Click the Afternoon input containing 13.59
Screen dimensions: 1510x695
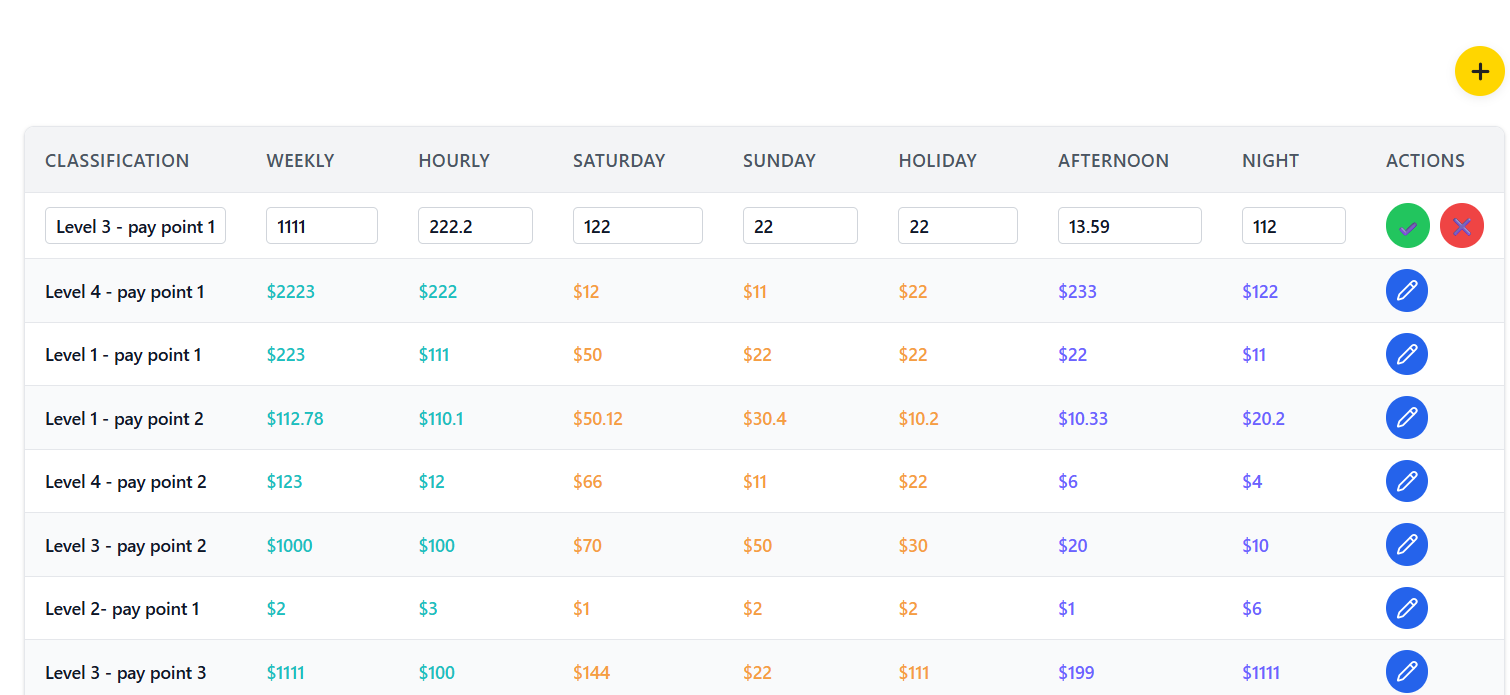point(1129,225)
